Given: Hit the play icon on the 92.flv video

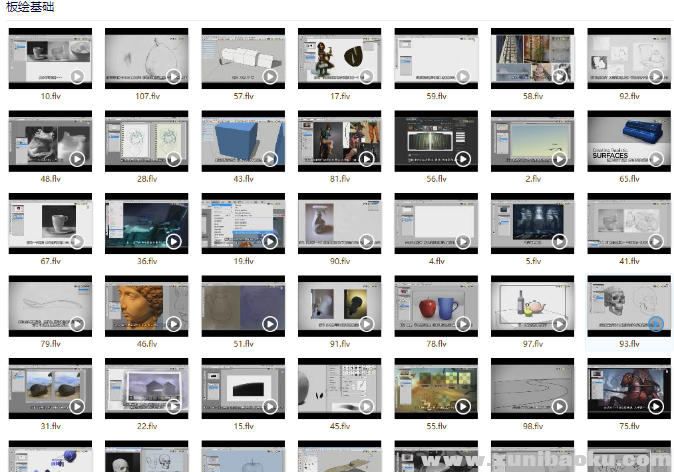Looking at the screenshot, I should [656, 76].
